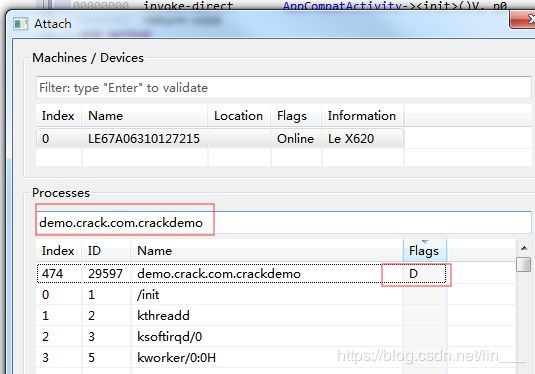Select the ksoftirqd/0 process row

tap(241, 337)
